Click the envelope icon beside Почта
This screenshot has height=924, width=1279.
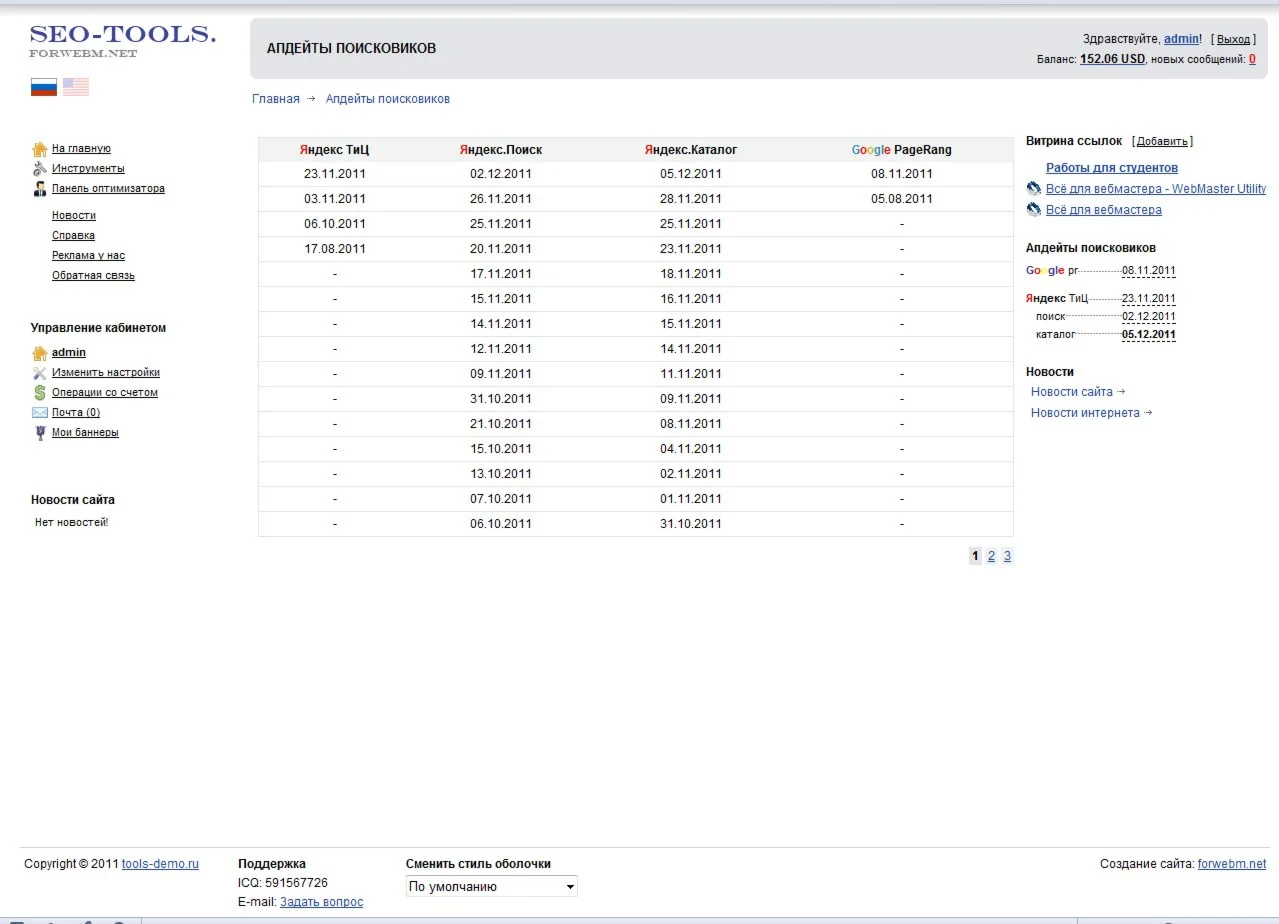pyautogui.click(x=40, y=413)
